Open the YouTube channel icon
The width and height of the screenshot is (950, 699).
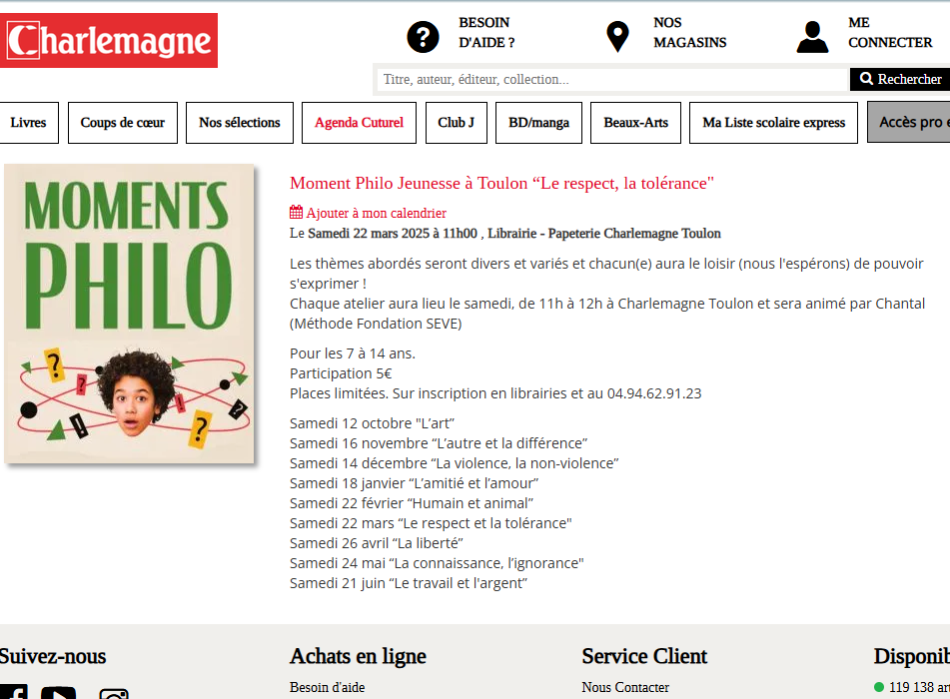click(58, 692)
